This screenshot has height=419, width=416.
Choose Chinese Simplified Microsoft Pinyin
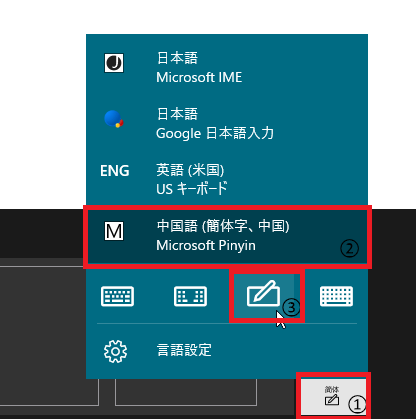click(x=227, y=236)
